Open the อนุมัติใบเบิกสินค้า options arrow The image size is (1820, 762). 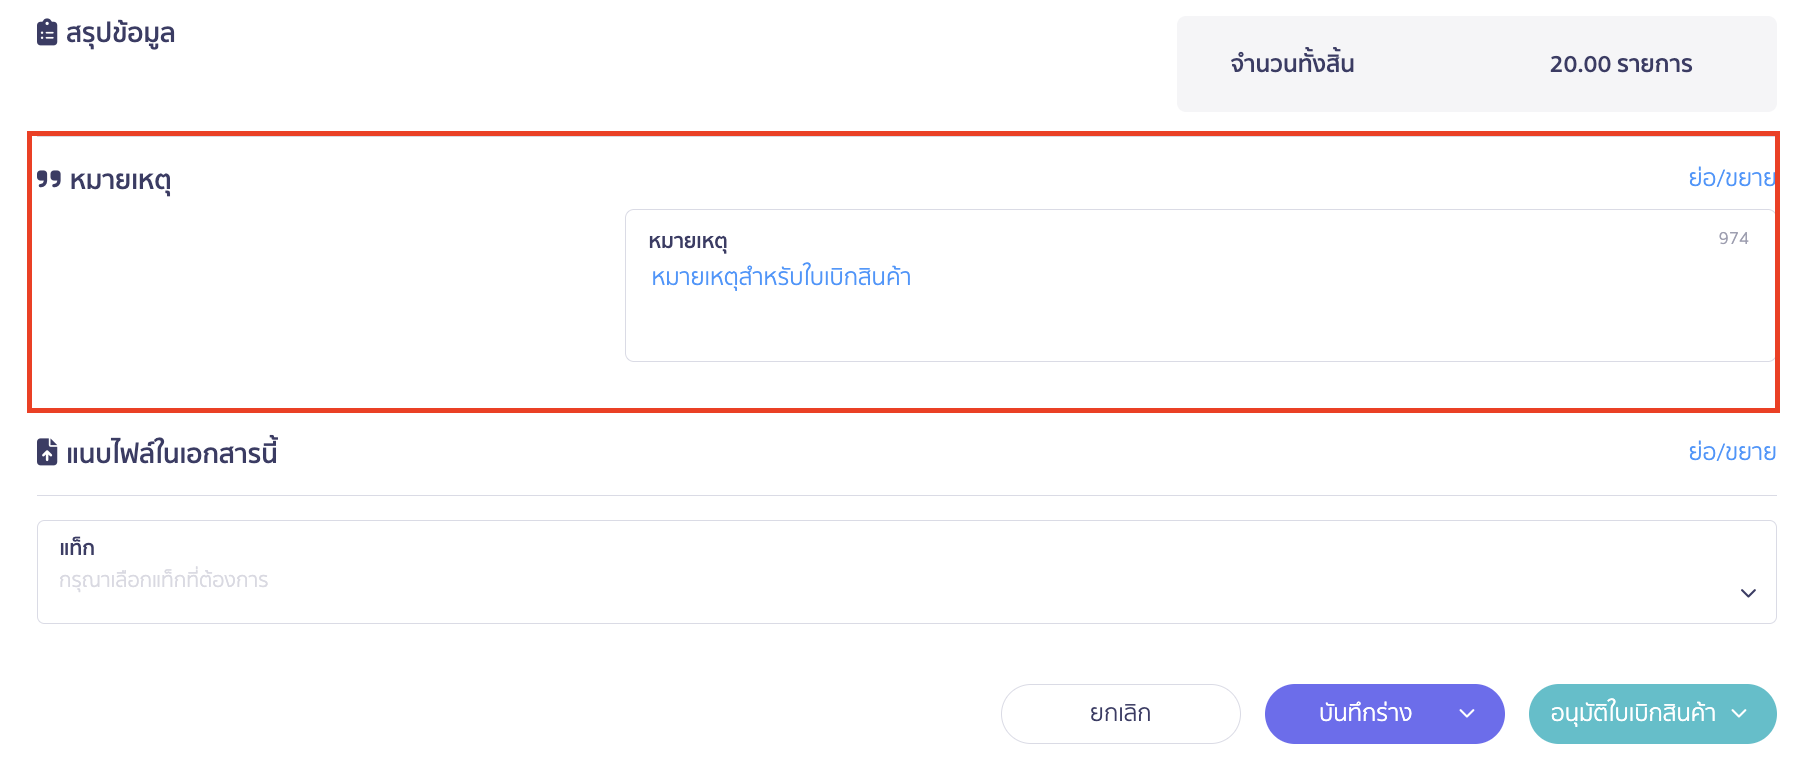coord(1739,713)
